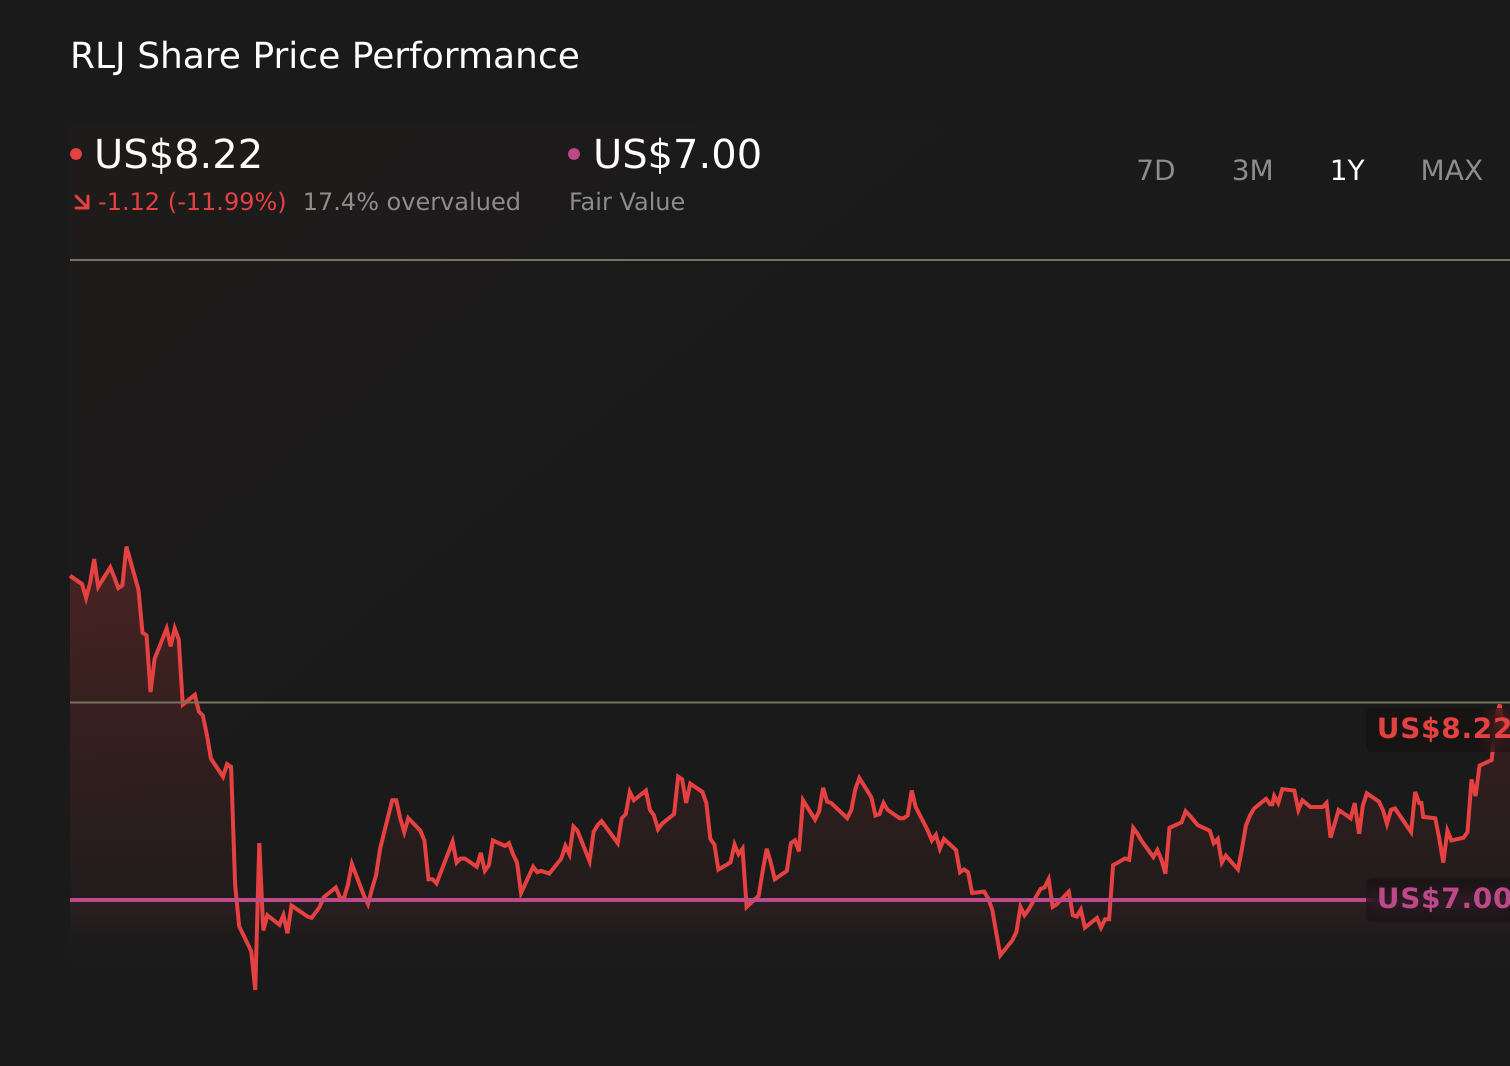This screenshot has width=1510, height=1066.
Task: Click the US$8.22 price badge on right
Action: tap(1440, 729)
